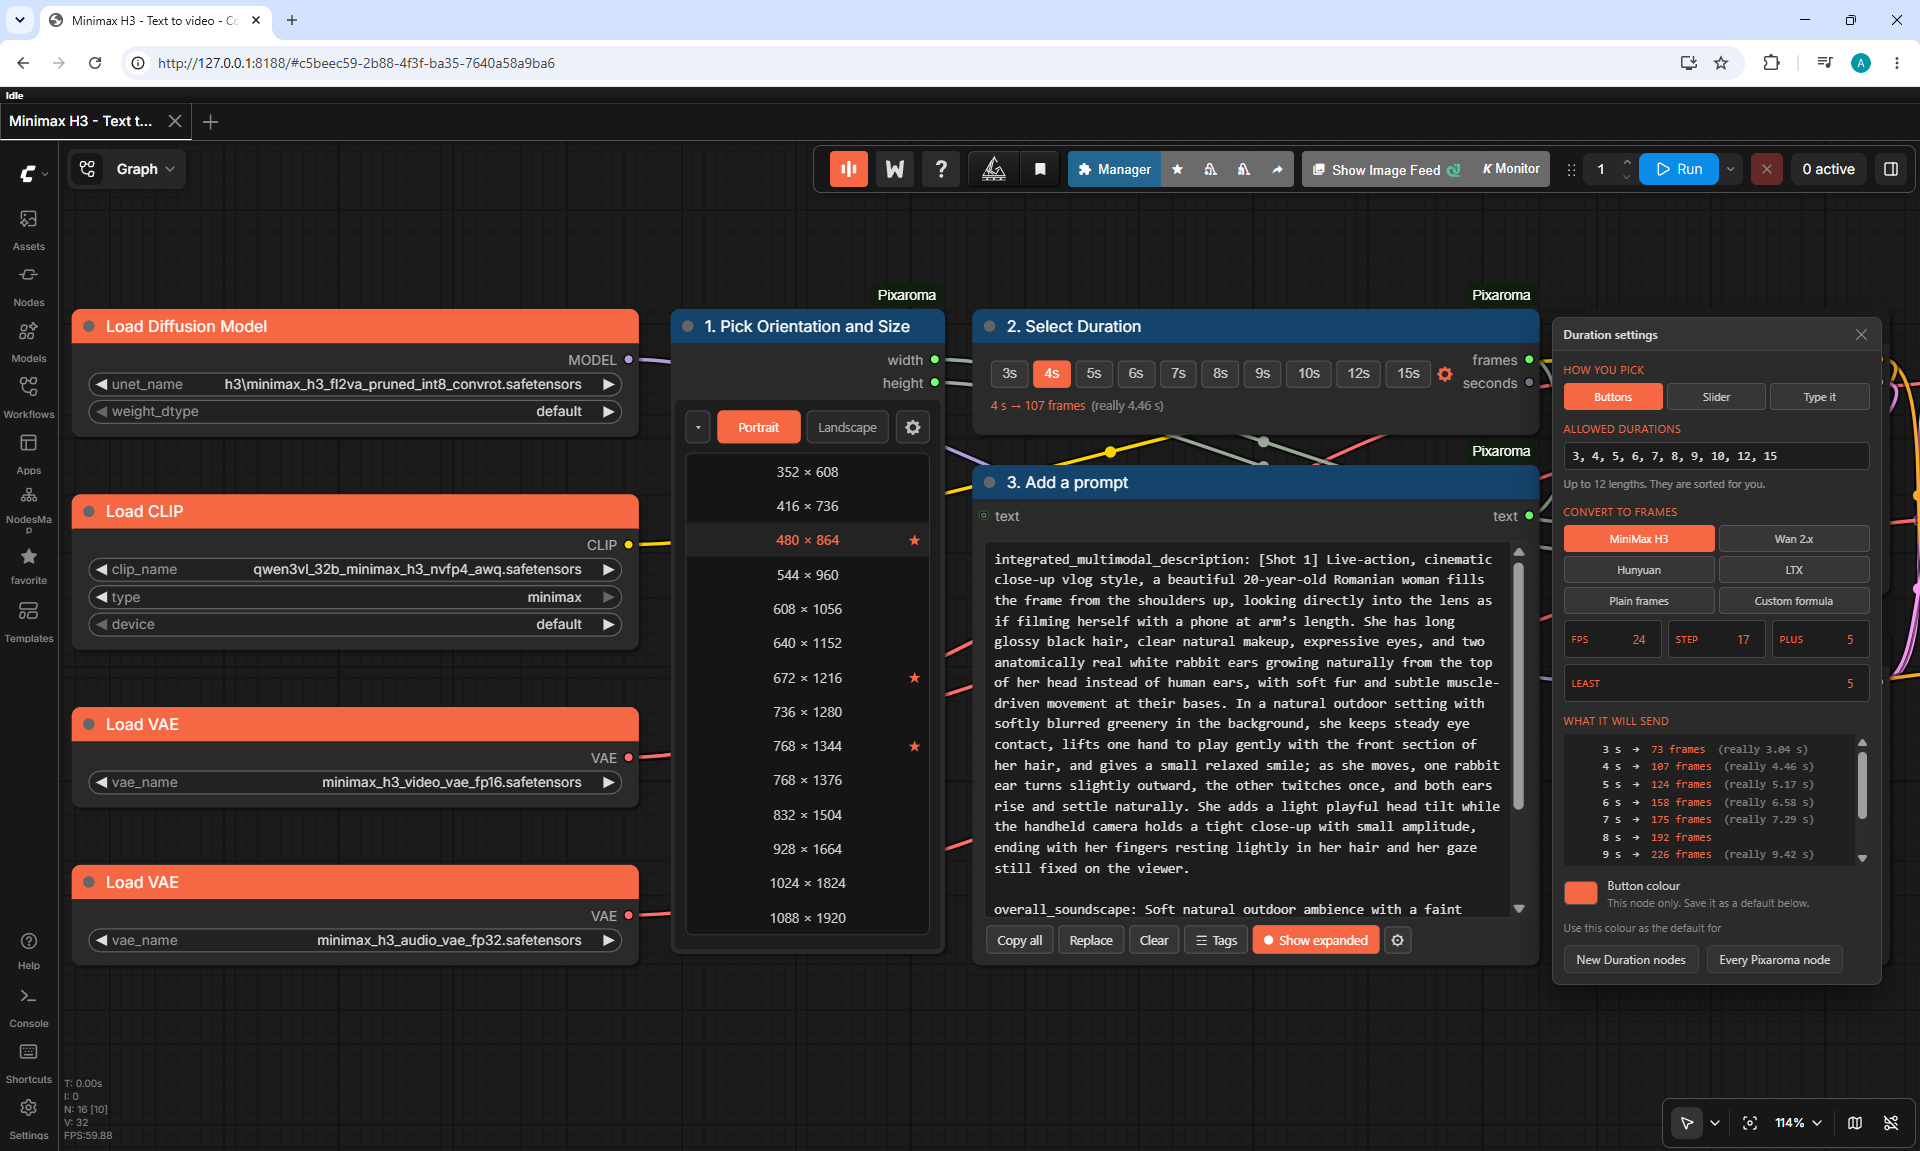Click the bookmark icon in the toolbar
Screen dimensions: 1920x1151
[1040, 169]
